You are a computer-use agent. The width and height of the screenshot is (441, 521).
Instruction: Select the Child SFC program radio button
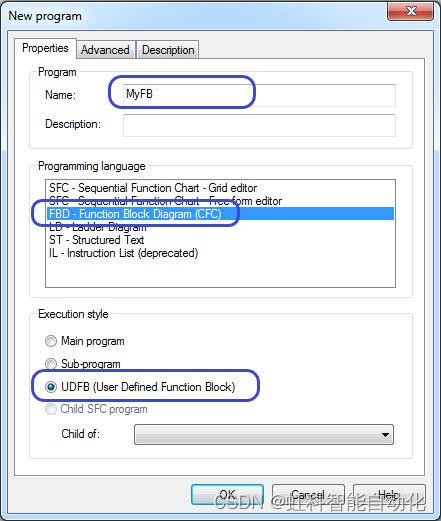pos(51,409)
